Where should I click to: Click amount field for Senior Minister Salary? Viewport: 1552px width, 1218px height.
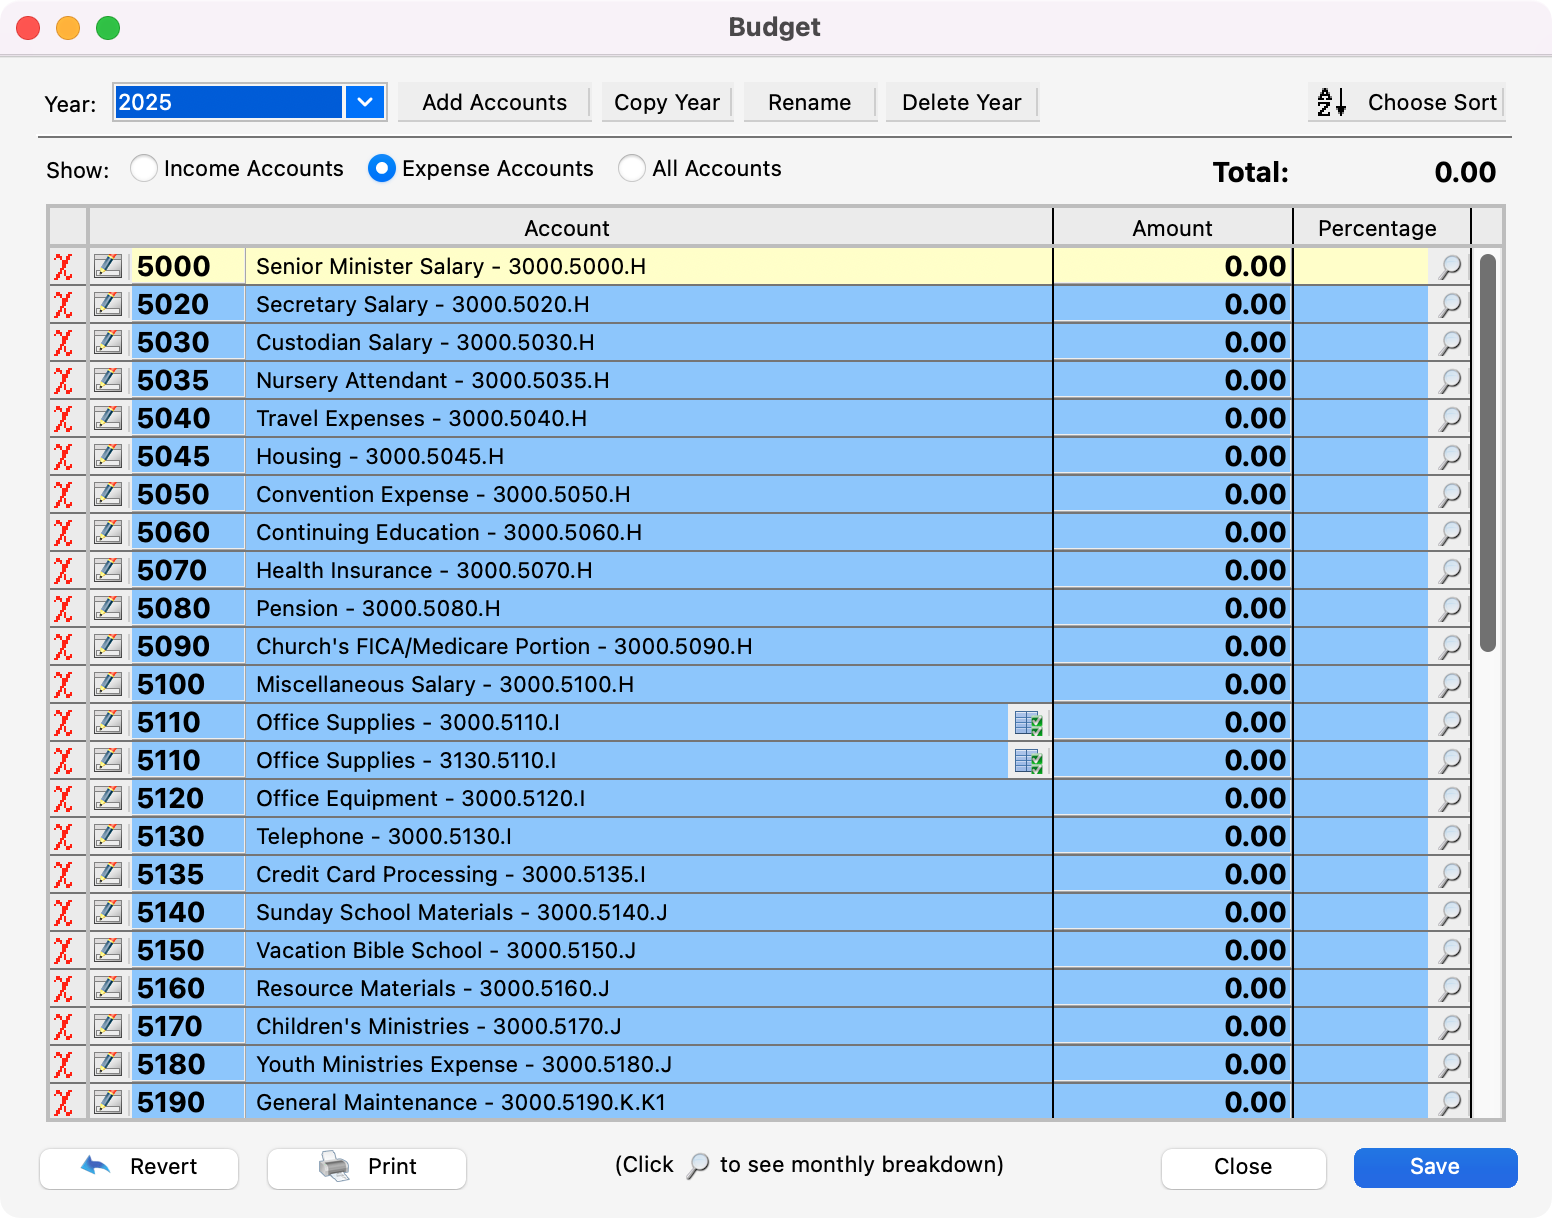coord(1172,267)
